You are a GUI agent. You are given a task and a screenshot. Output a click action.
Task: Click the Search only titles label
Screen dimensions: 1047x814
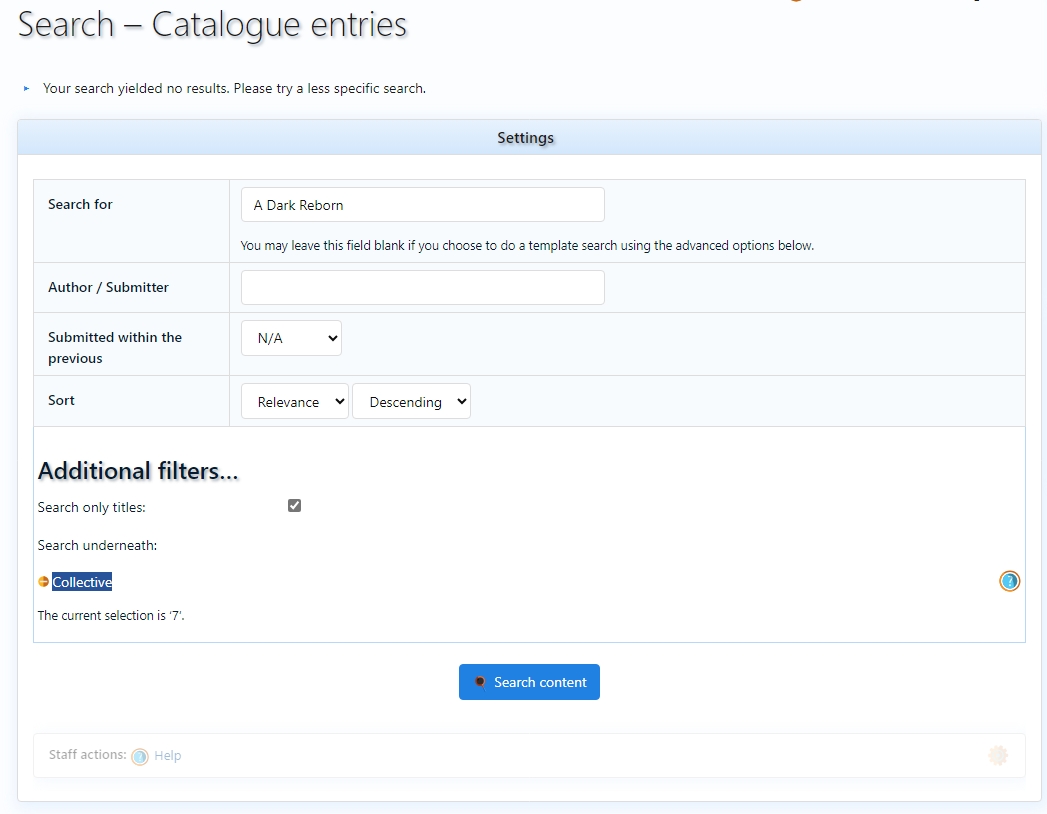tap(91, 507)
